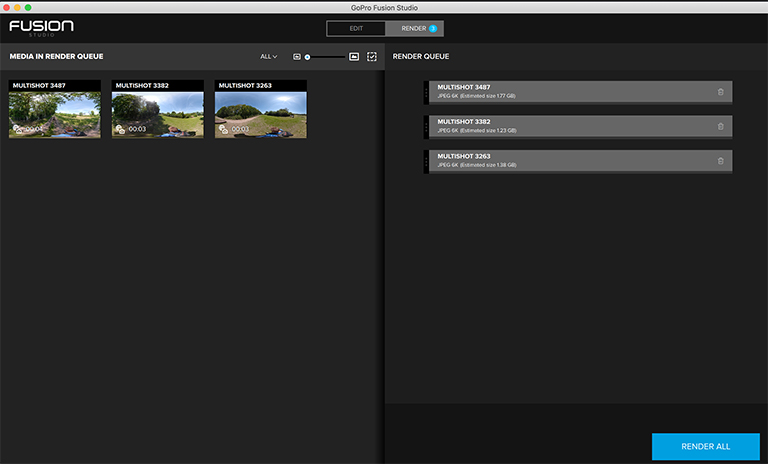Click the MEDIA IN RENDER QUEUE heading
The image size is (768, 464).
pos(56,56)
